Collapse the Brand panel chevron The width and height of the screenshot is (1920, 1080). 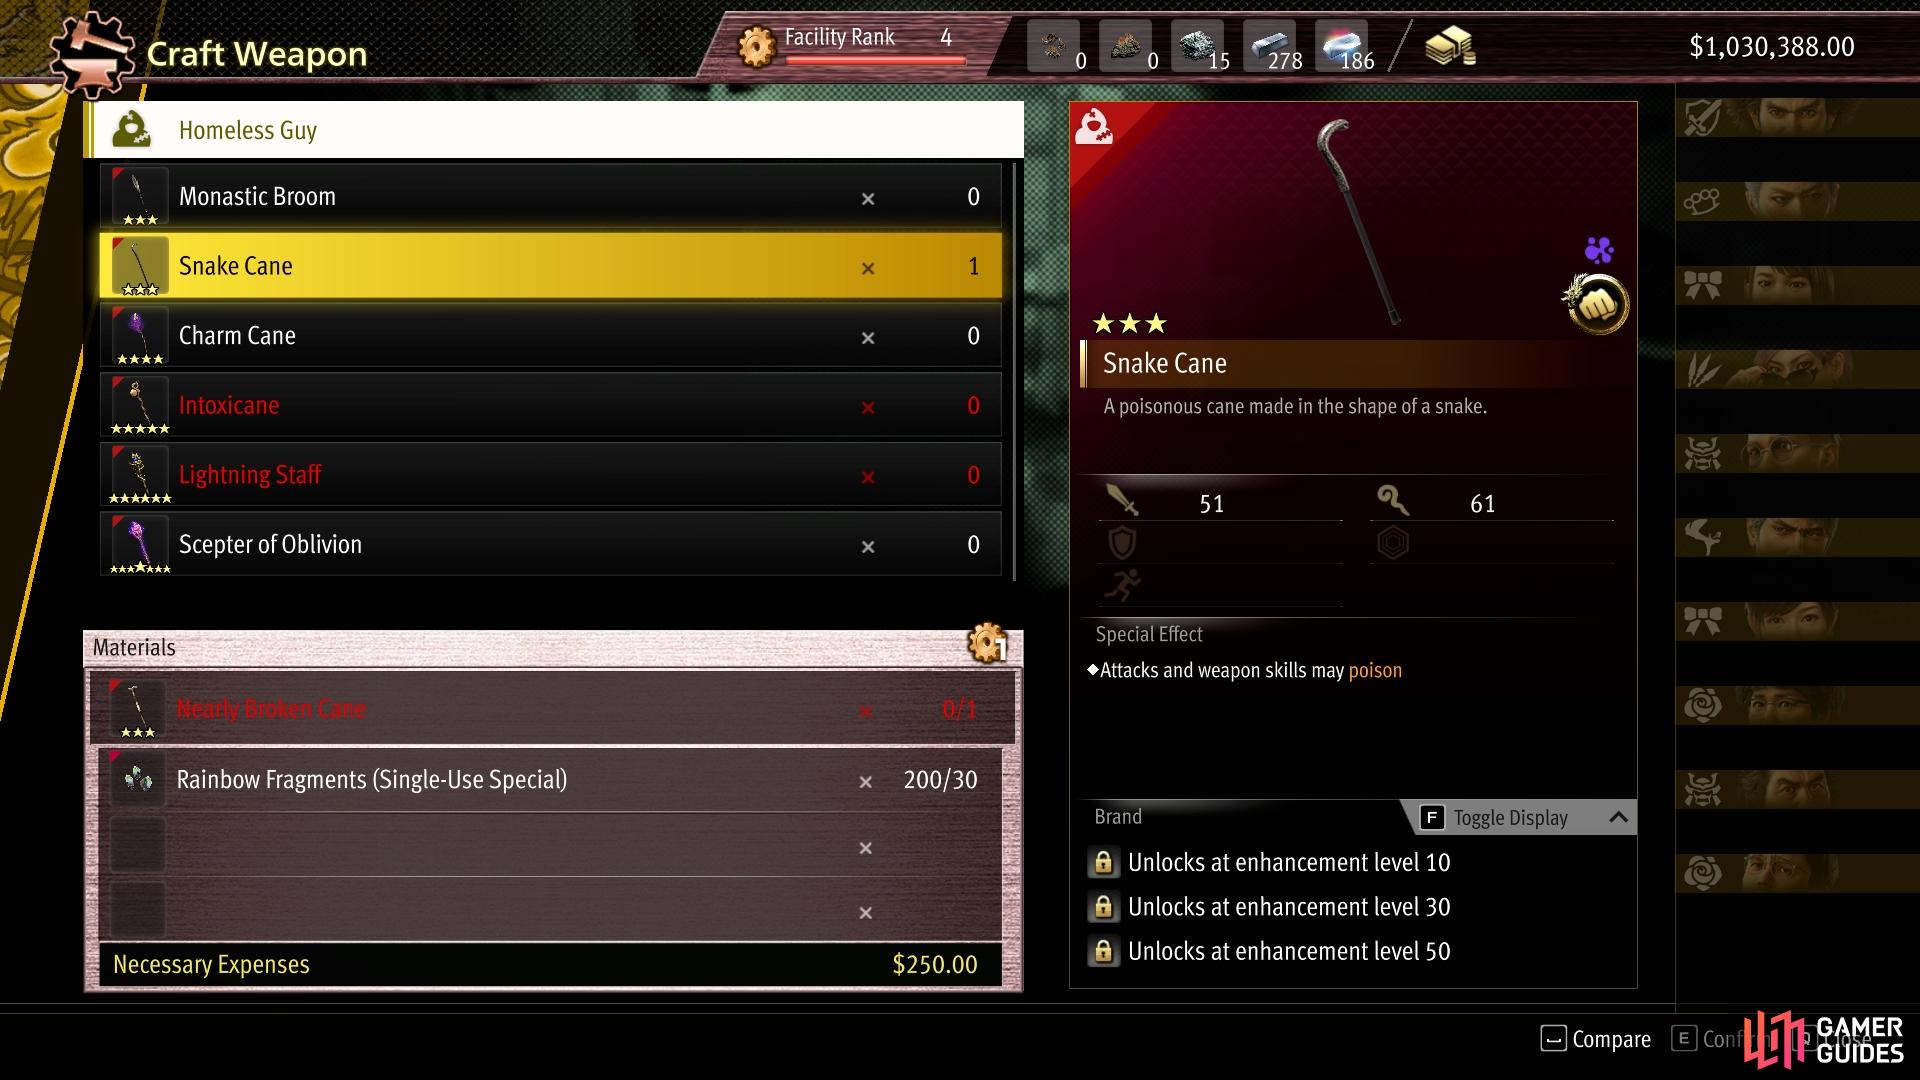click(1618, 817)
